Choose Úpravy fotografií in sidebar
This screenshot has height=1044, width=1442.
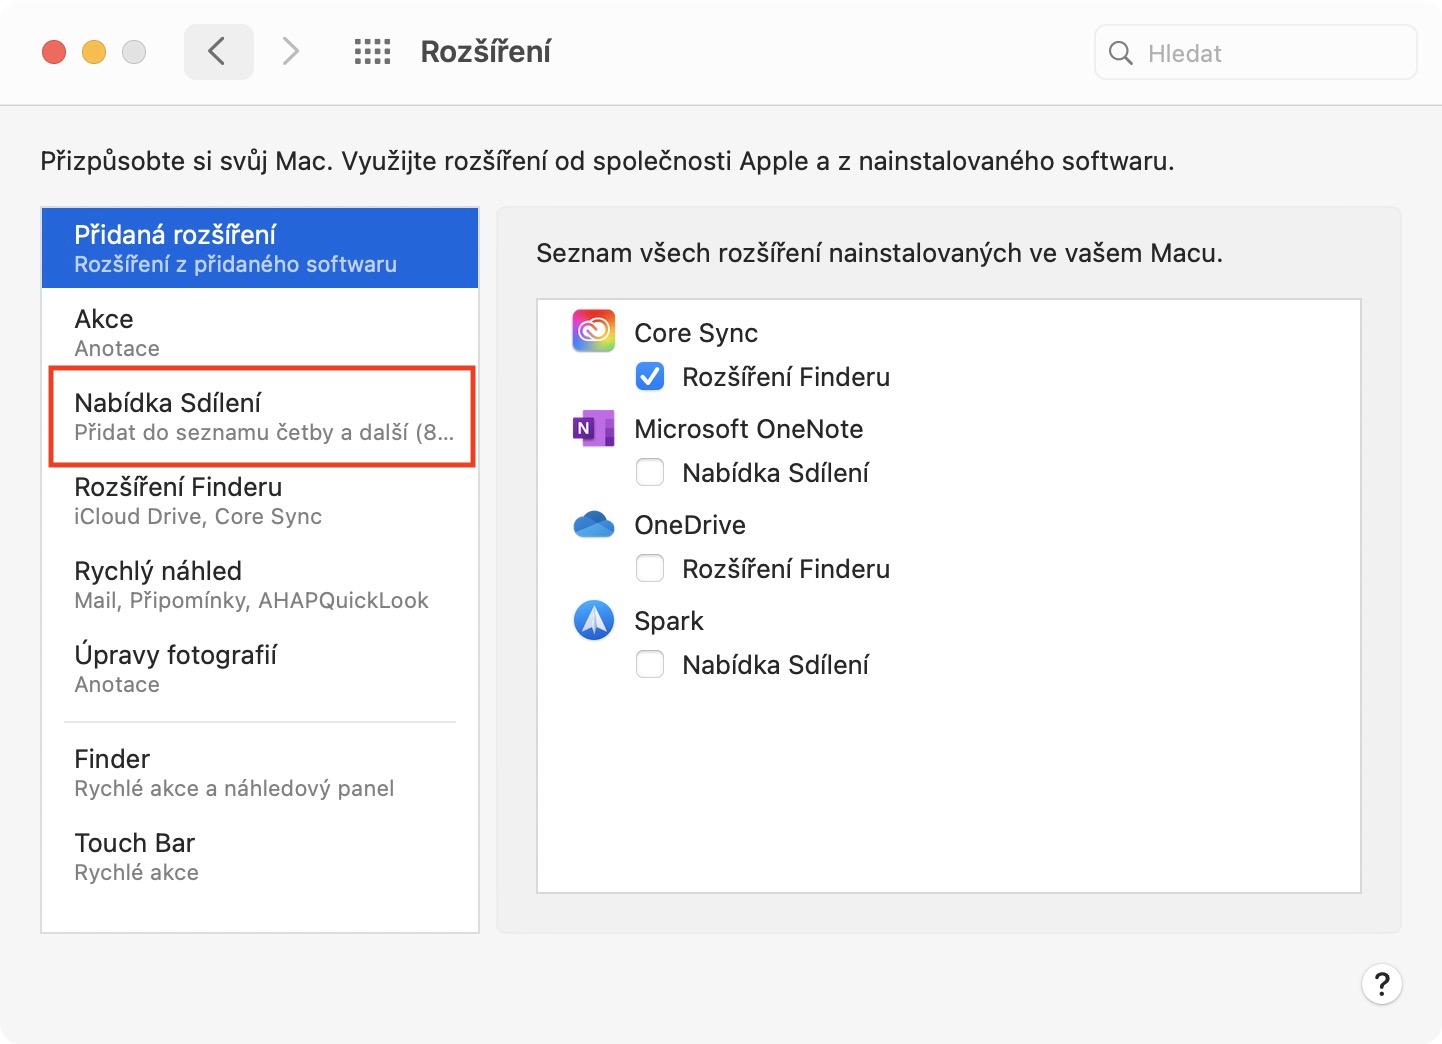coord(260,668)
